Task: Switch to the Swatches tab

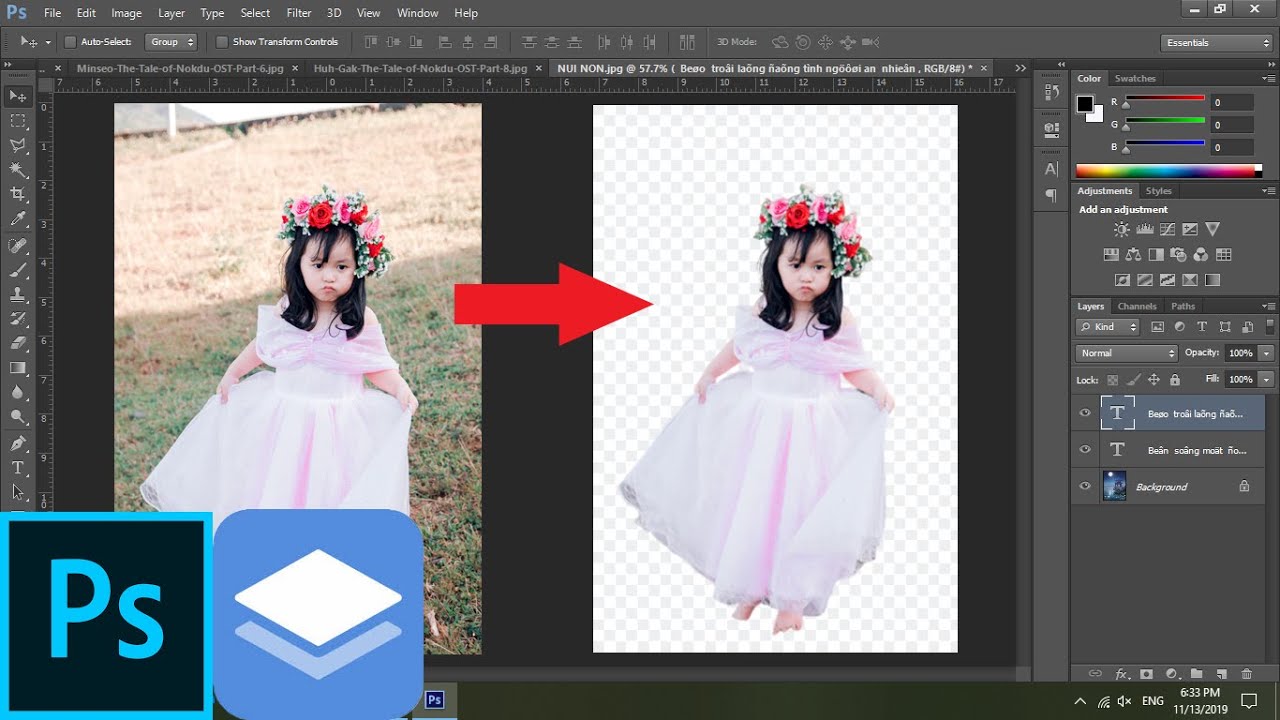Action: pos(1135,78)
